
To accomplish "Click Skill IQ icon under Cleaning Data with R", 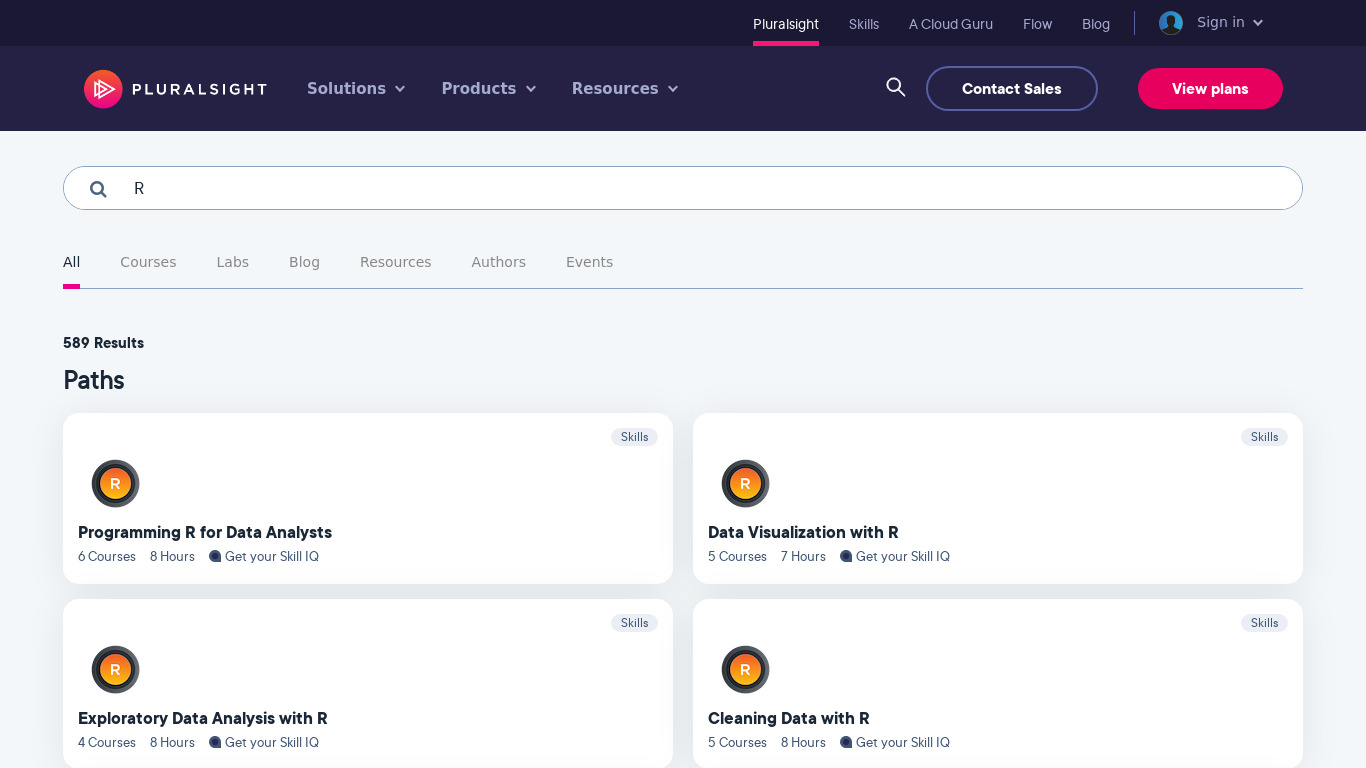I will [846, 743].
